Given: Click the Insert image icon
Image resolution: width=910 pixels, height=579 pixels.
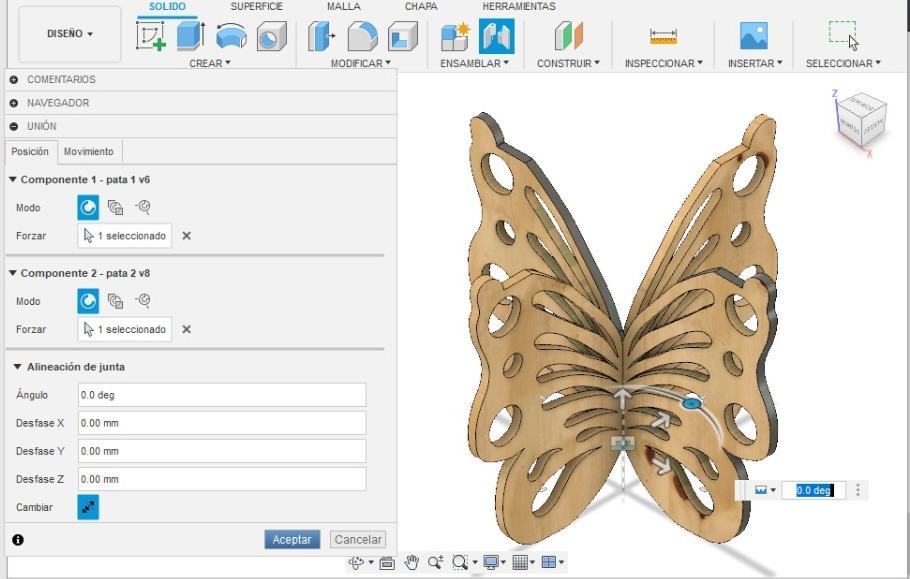Looking at the screenshot, I should (754, 36).
